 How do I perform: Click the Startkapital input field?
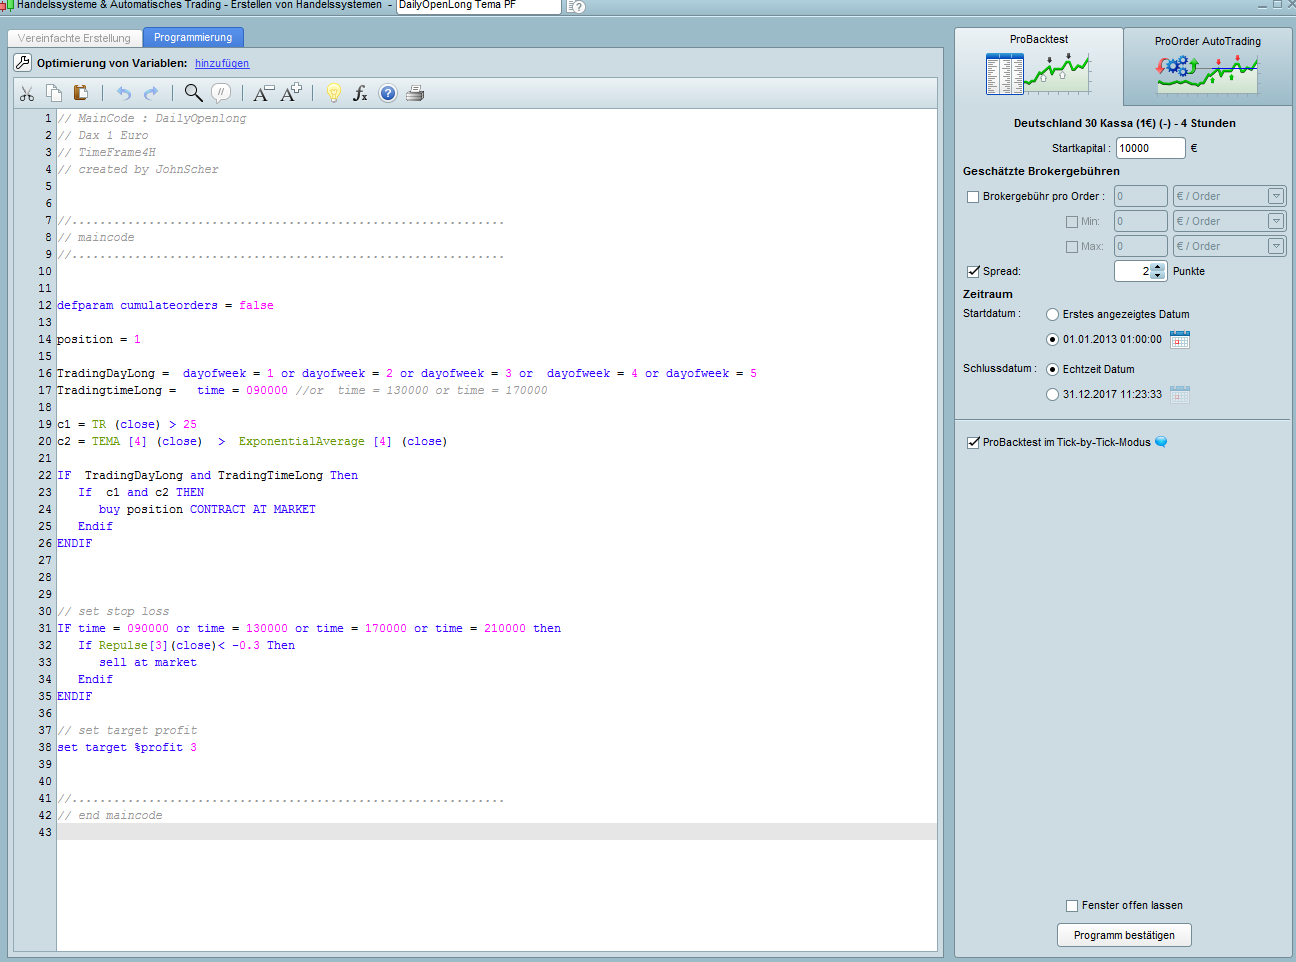click(x=1150, y=148)
